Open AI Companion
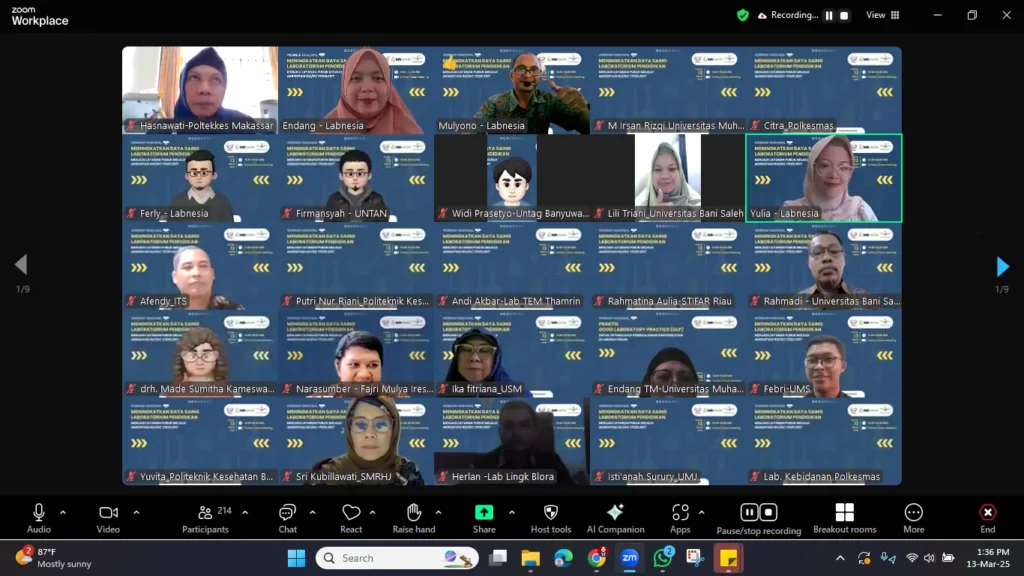Image resolution: width=1024 pixels, height=576 pixels. pos(615,516)
